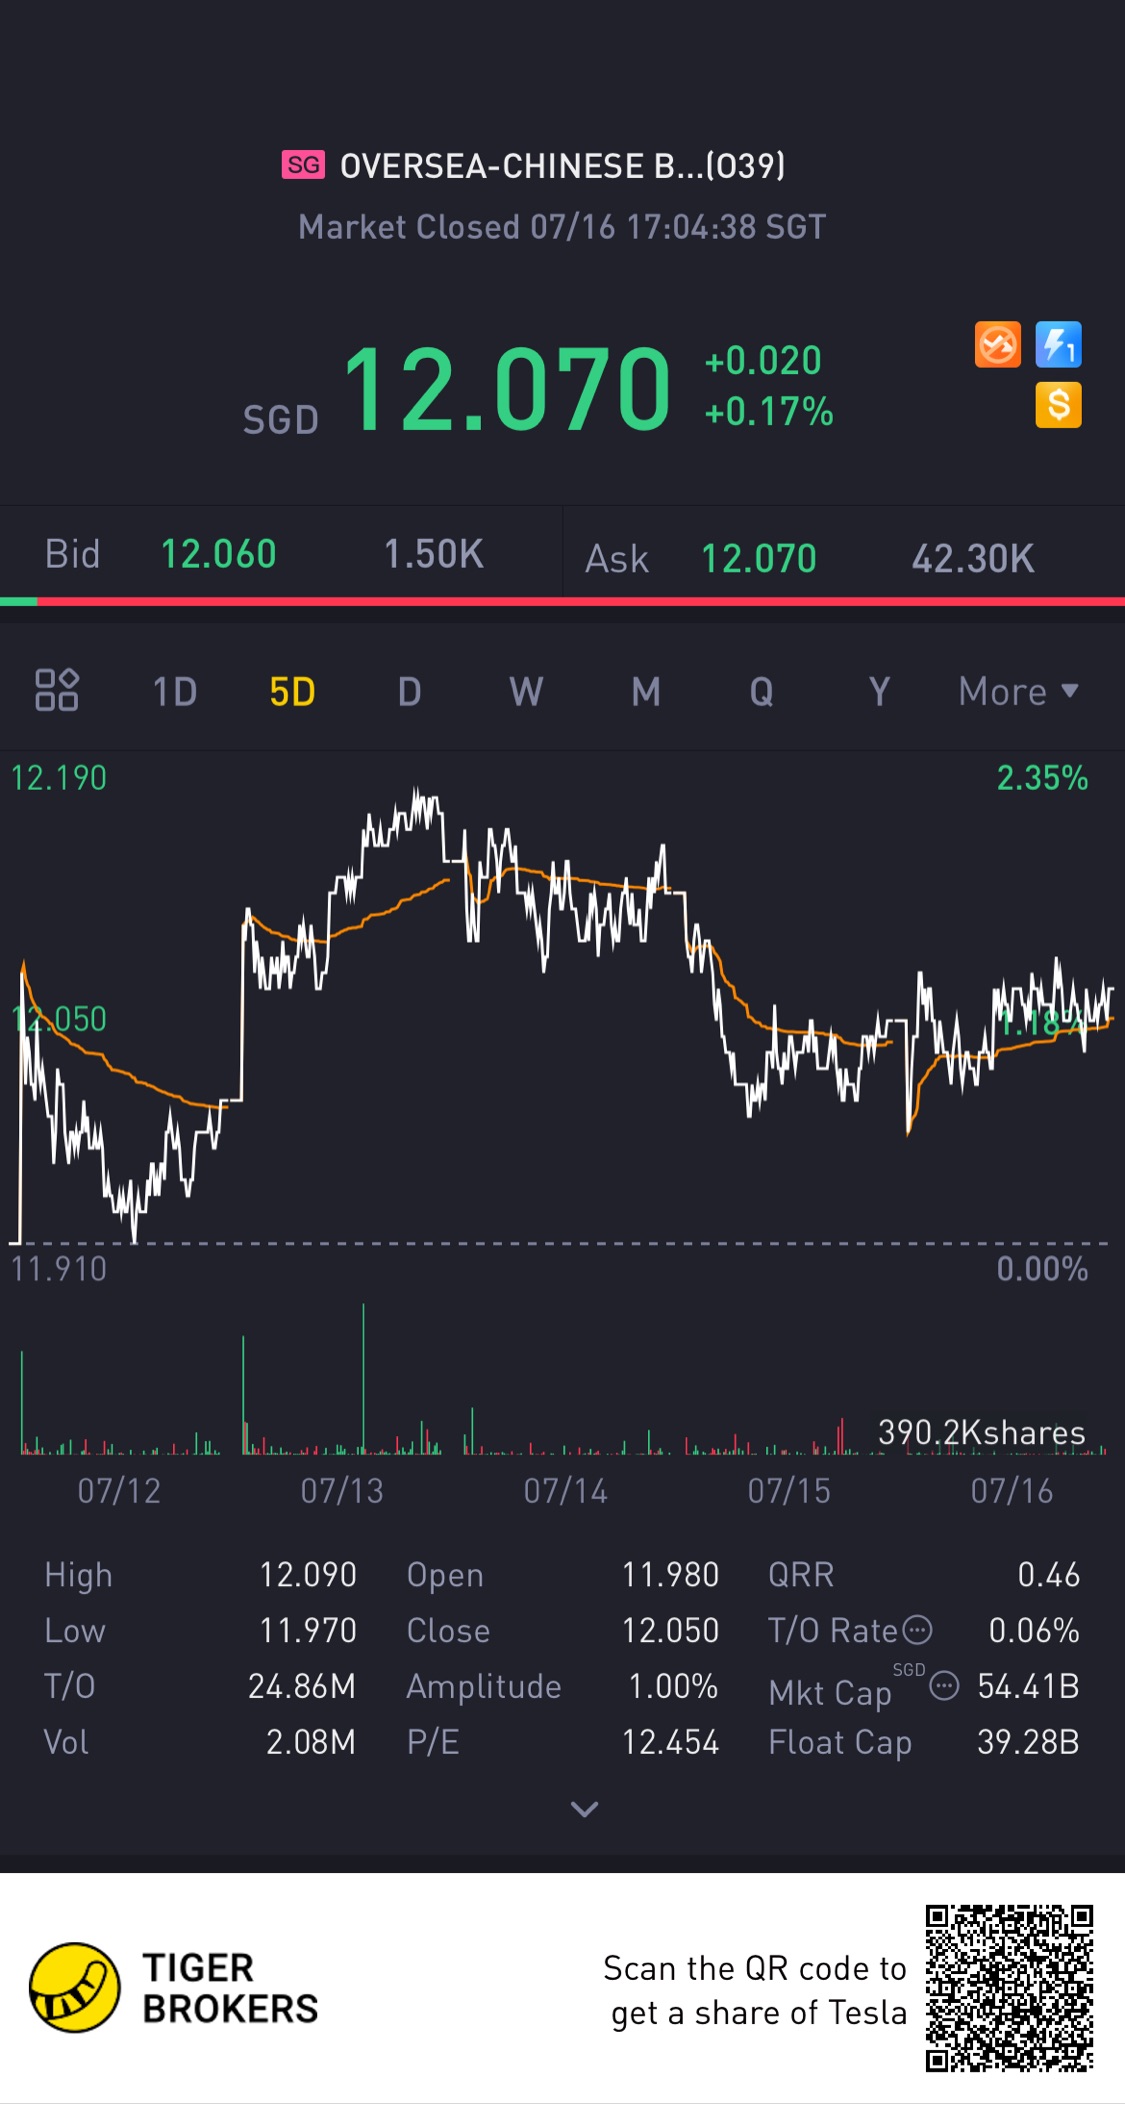The image size is (1125, 2104).
Task: Tap the pink SG market badge
Action: 304,165
